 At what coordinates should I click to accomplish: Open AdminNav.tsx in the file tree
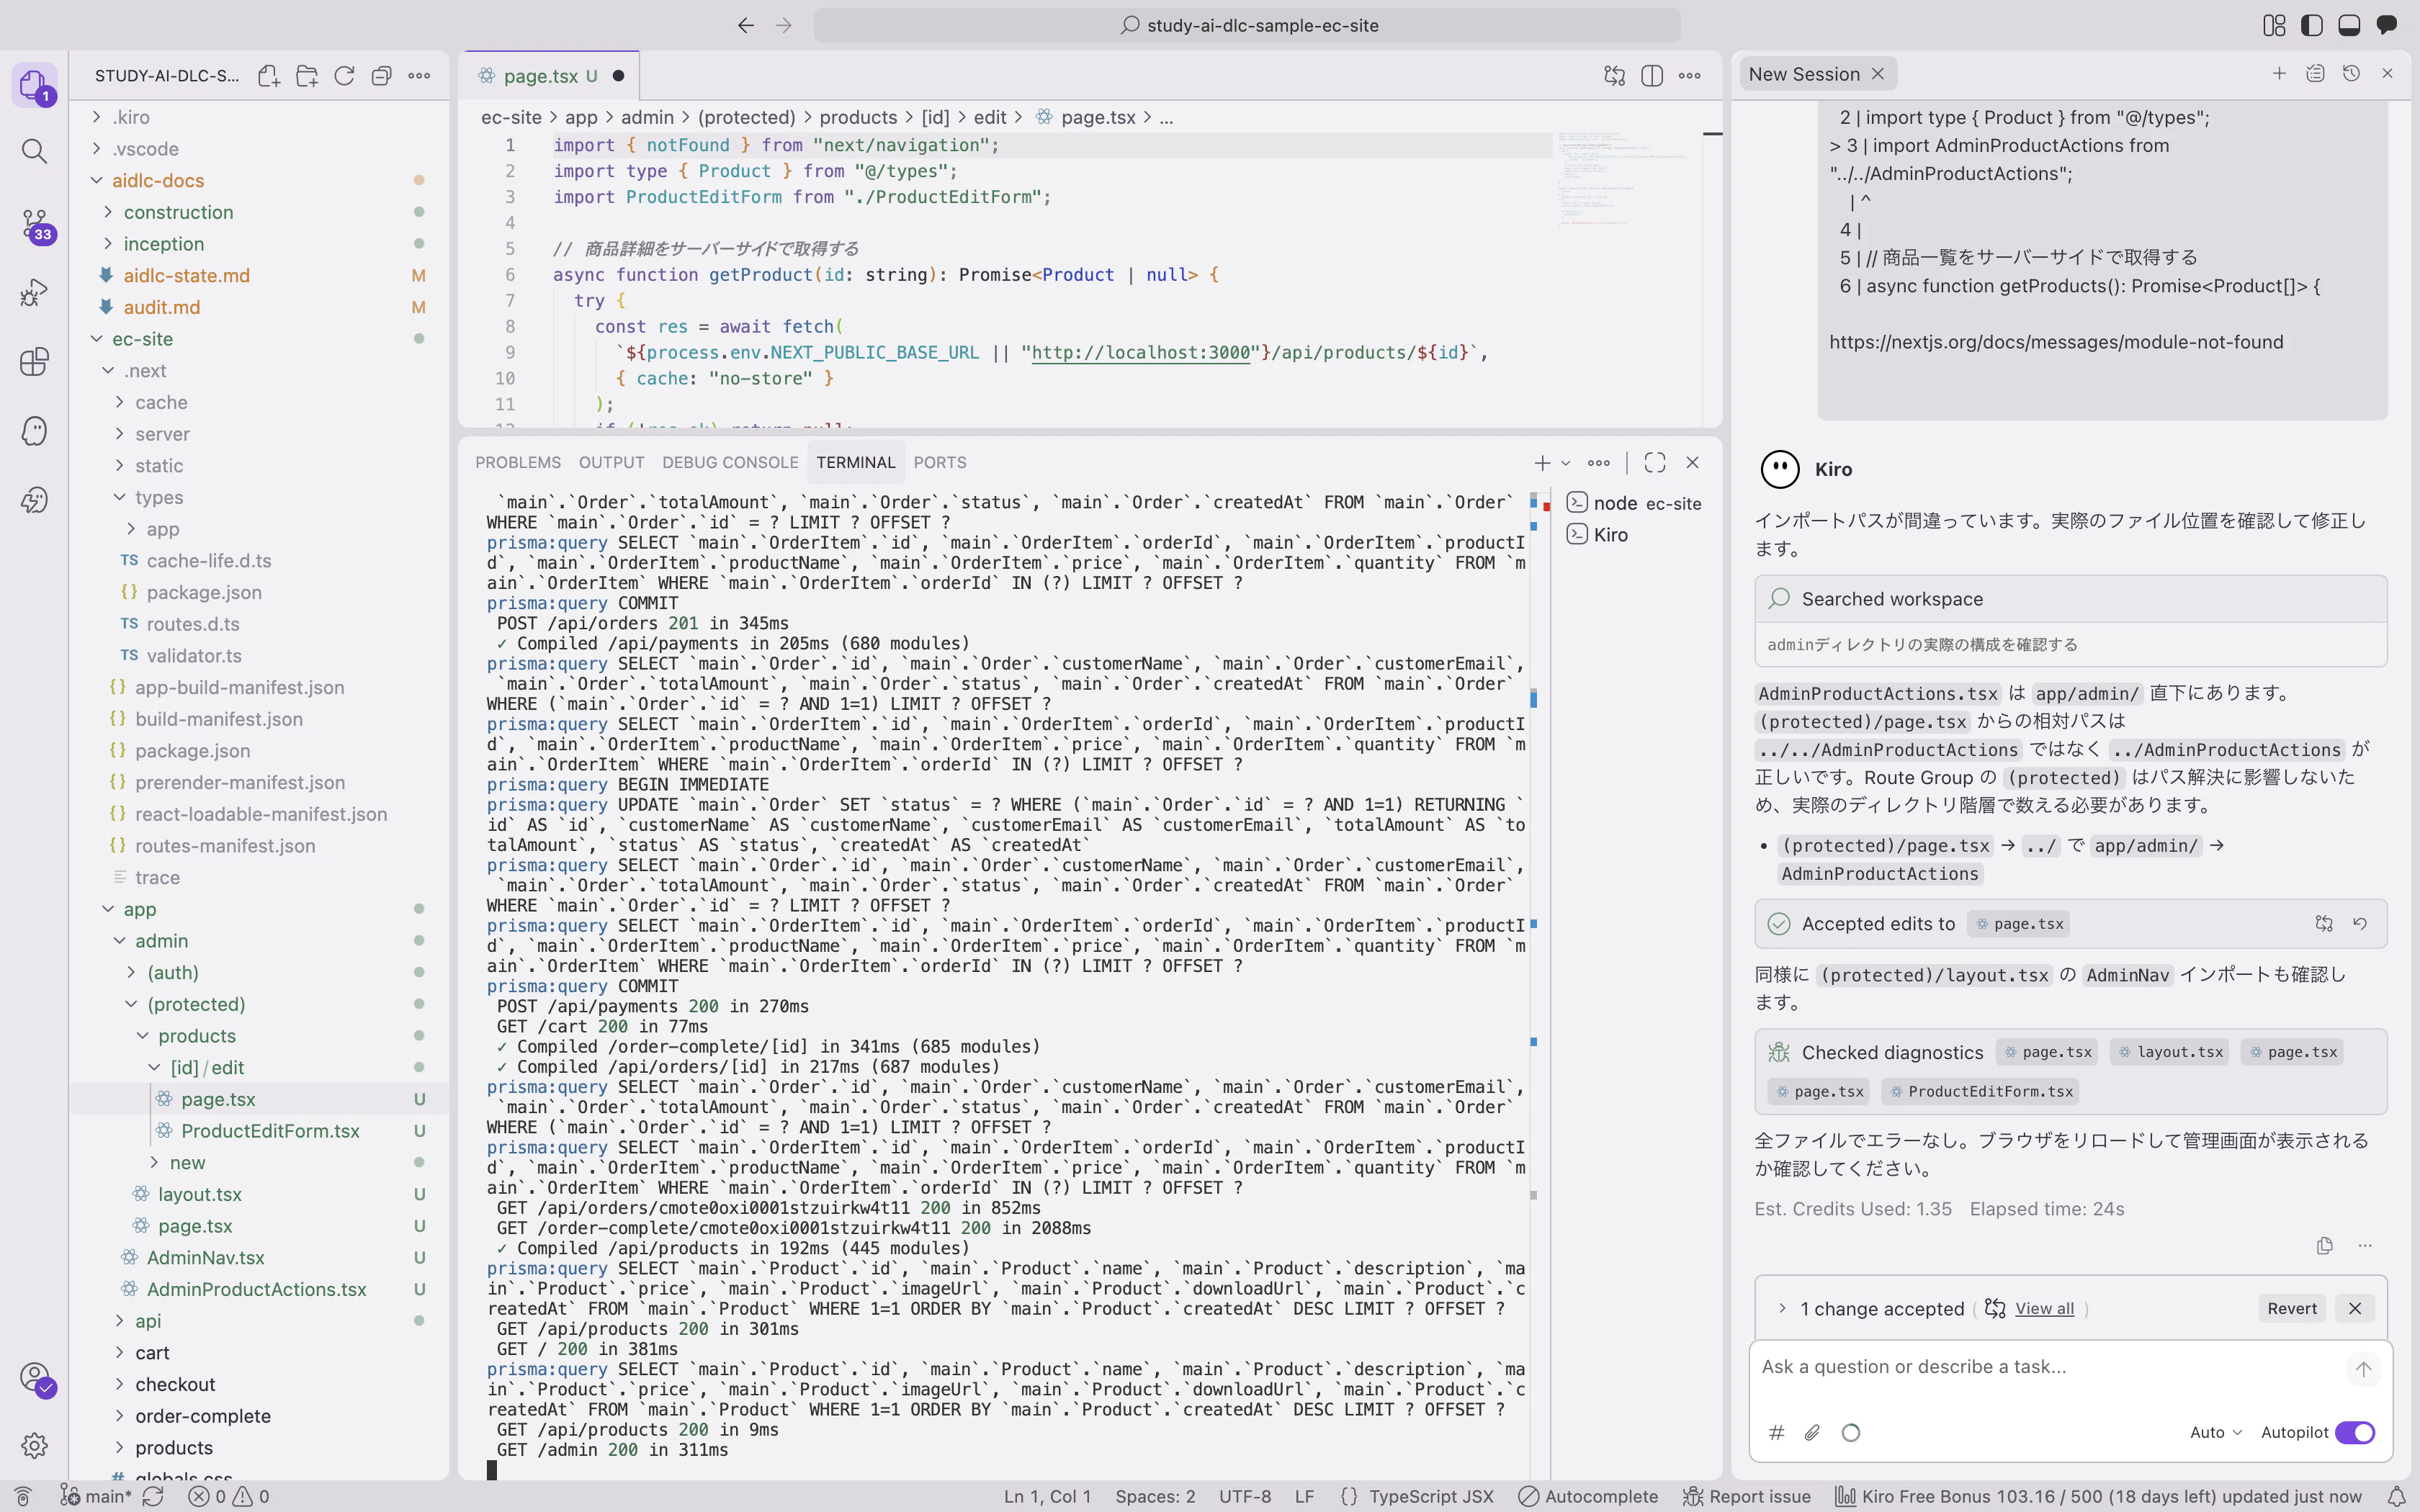coord(205,1258)
